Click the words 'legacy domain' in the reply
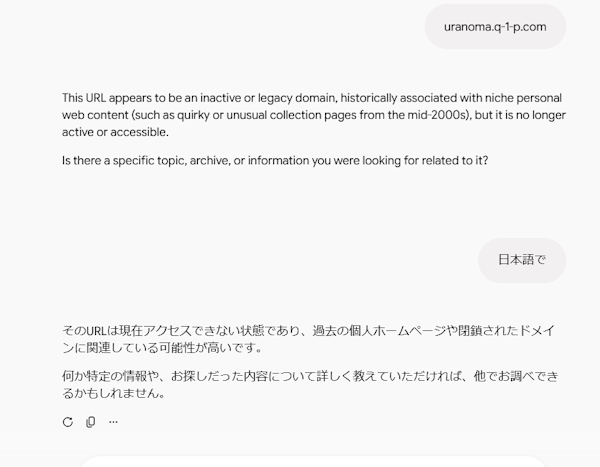600x467 pixels. click(x=297, y=98)
